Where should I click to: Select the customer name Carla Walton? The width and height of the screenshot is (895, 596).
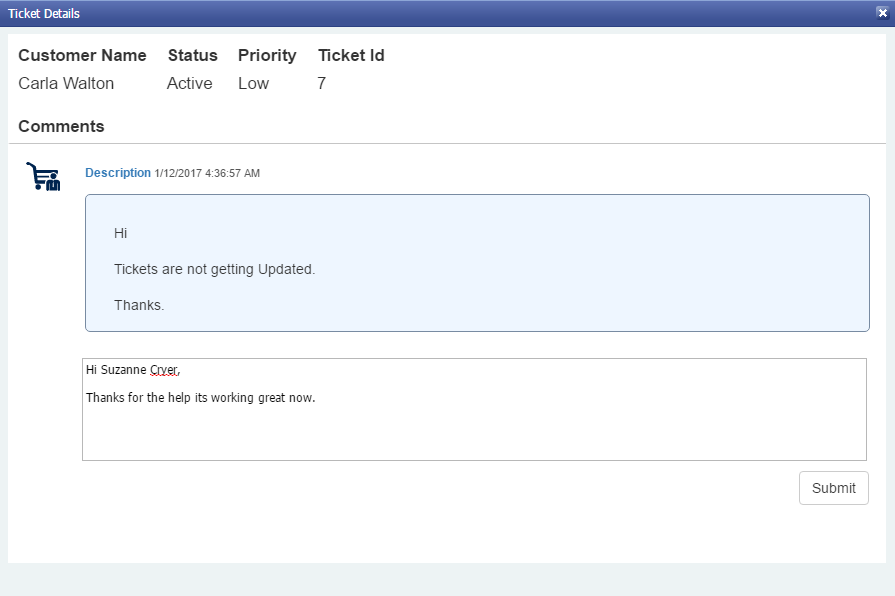[66, 83]
